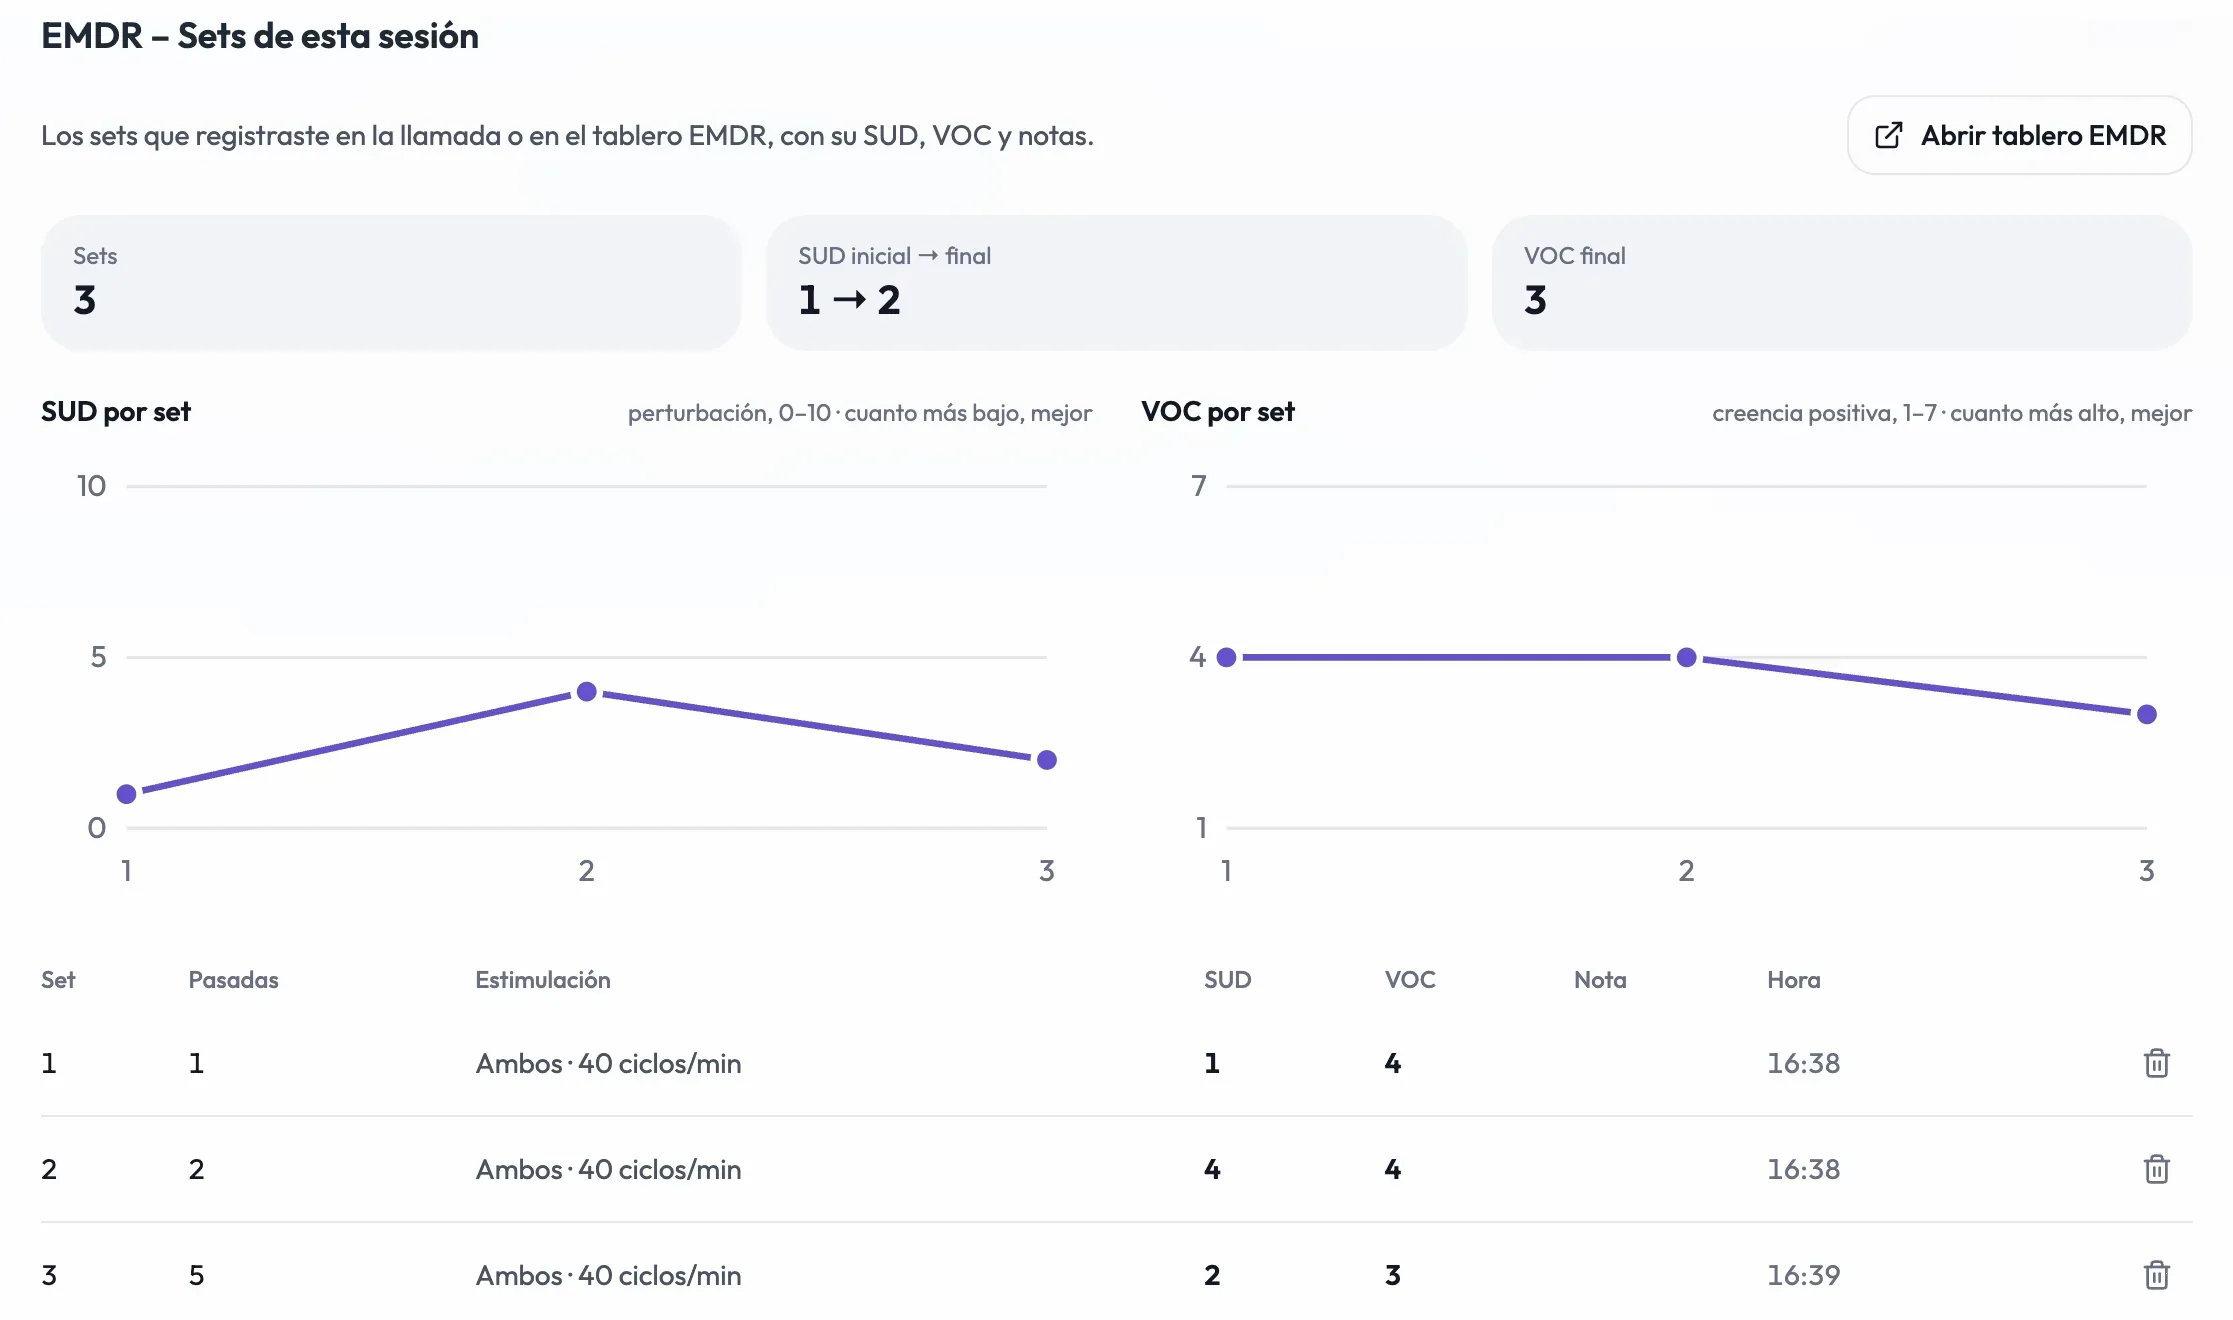Click the SUD column header in table
Screen dimensions: 2233x1320
[x=1228, y=980]
